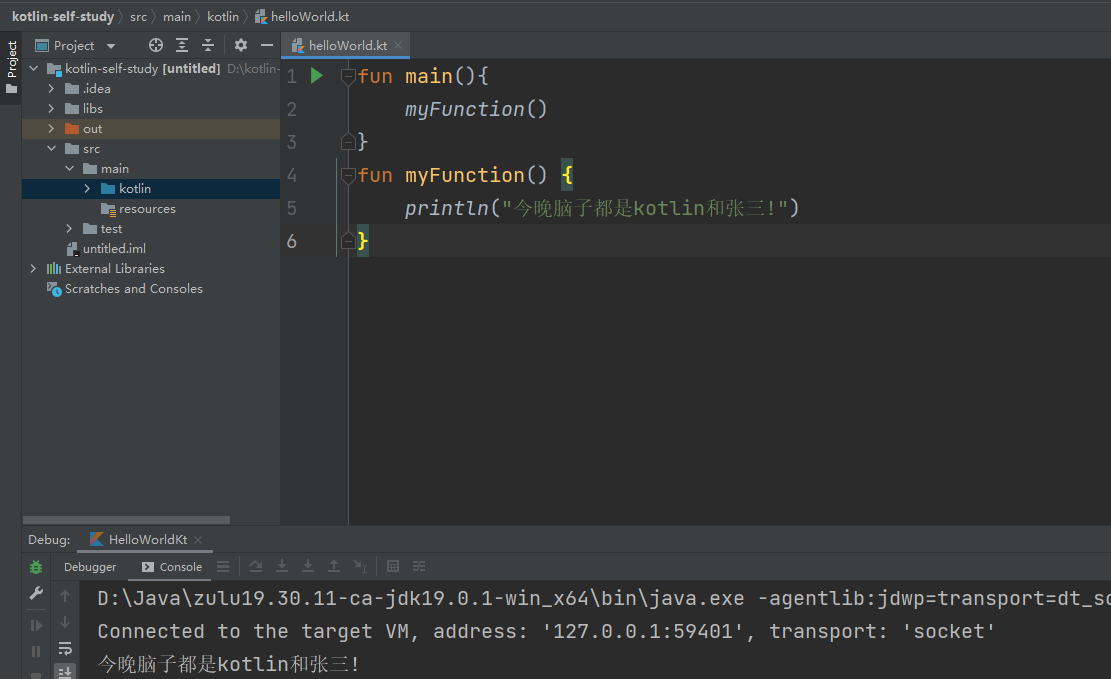Image resolution: width=1111 pixels, height=679 pixels.
Task: Hide the Project panel with minus icon
Action: [266, 45]
